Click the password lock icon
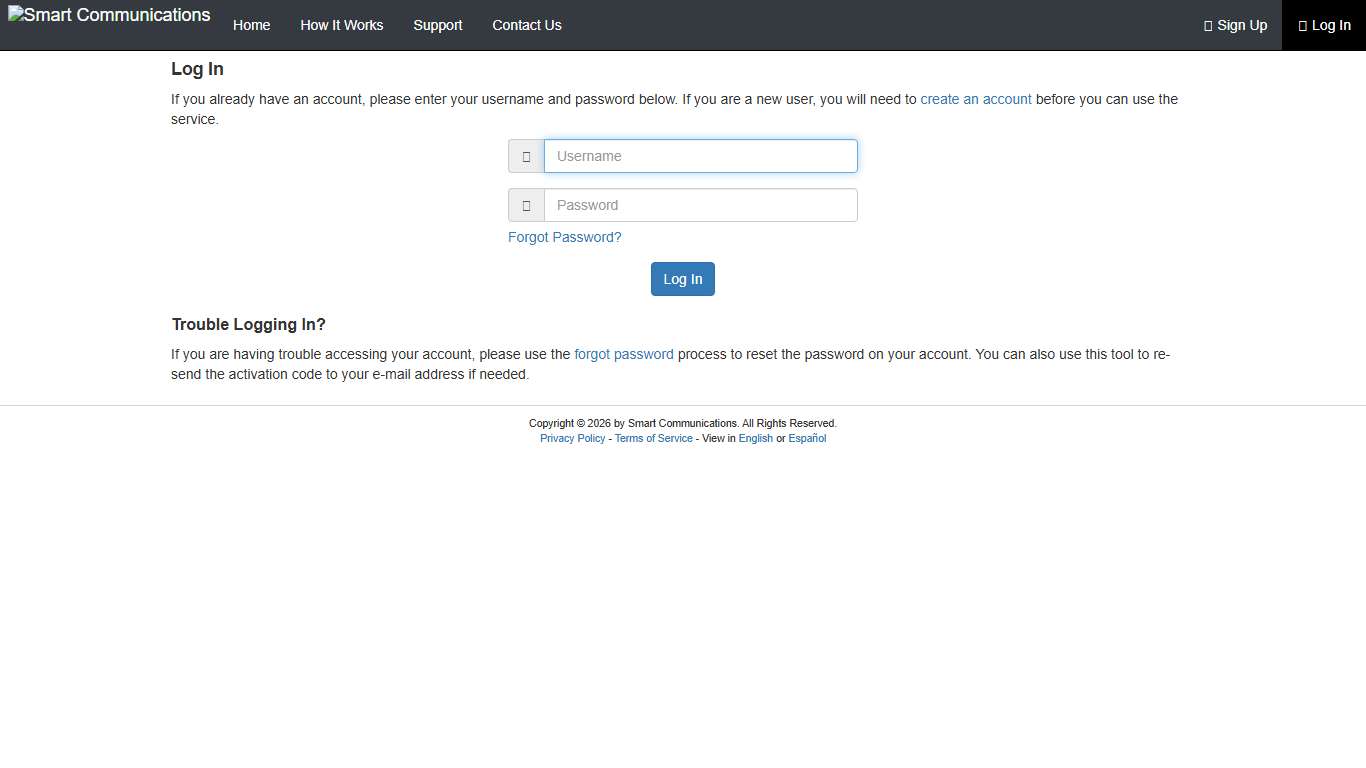 [x=526, y=205]
